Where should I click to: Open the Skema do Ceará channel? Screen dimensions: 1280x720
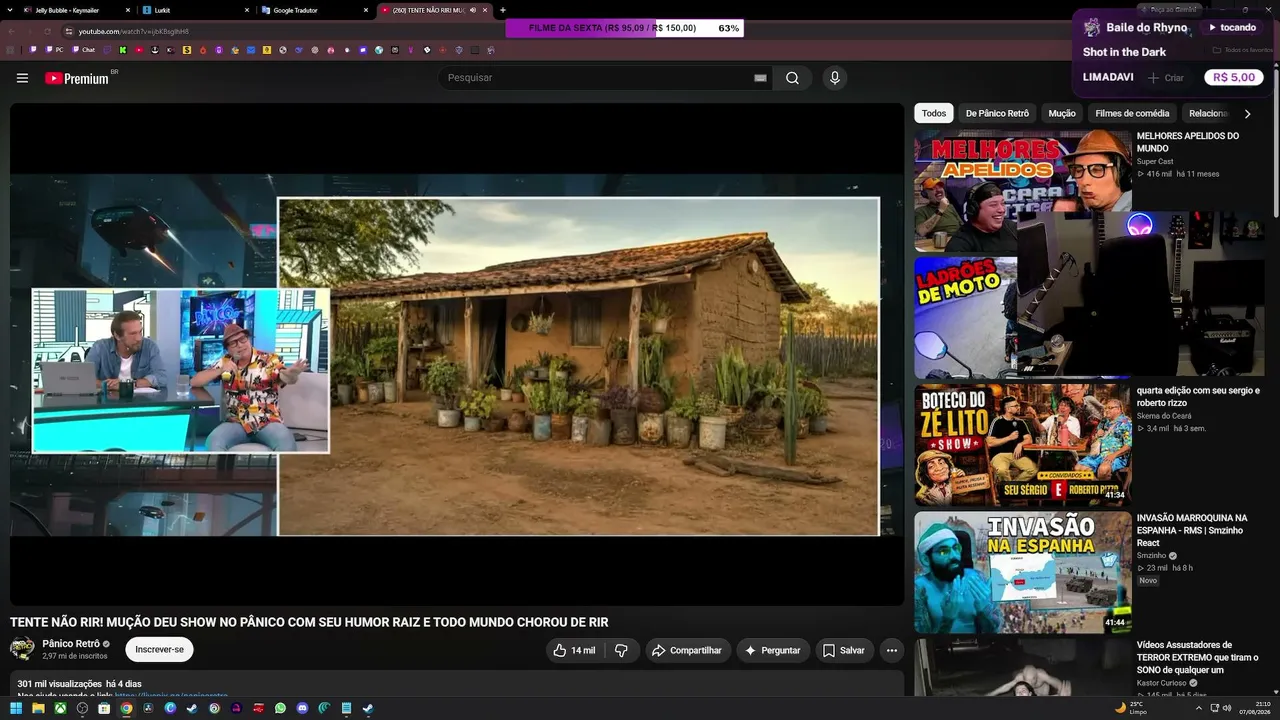1165,416
